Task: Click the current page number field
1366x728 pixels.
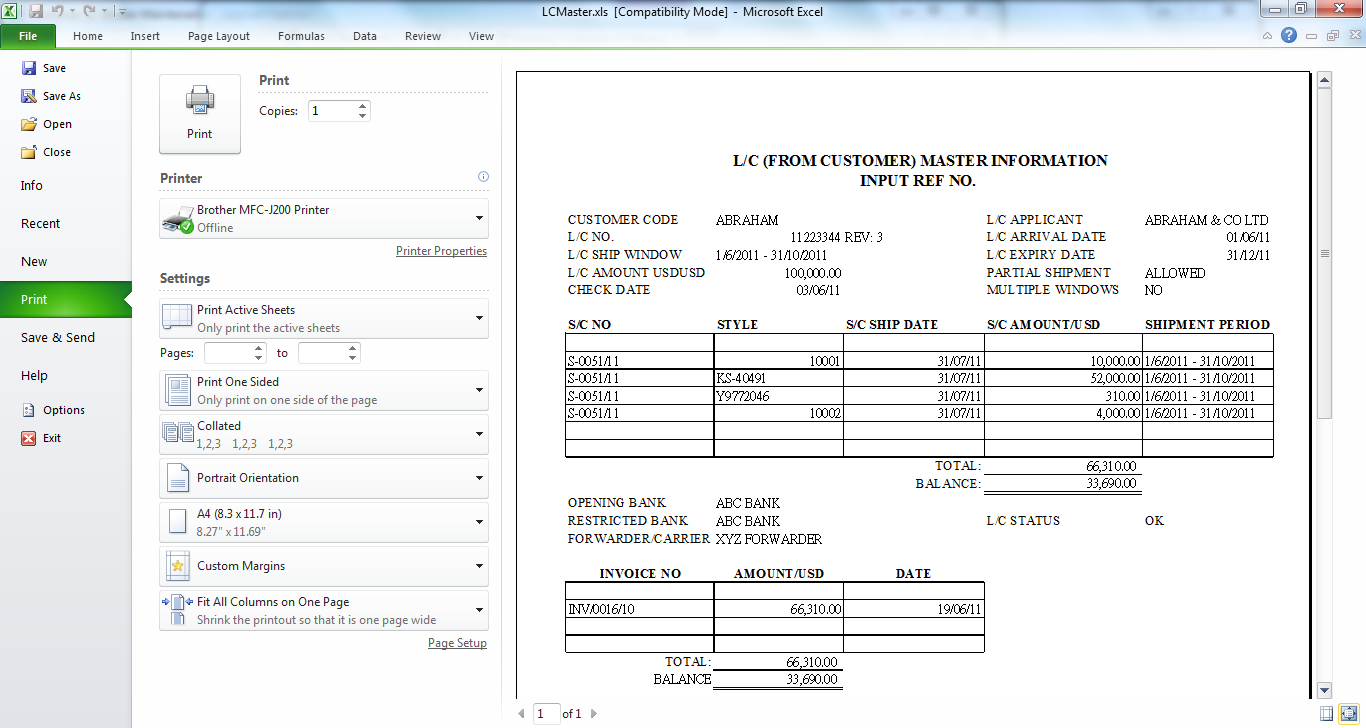Action: 546,714
